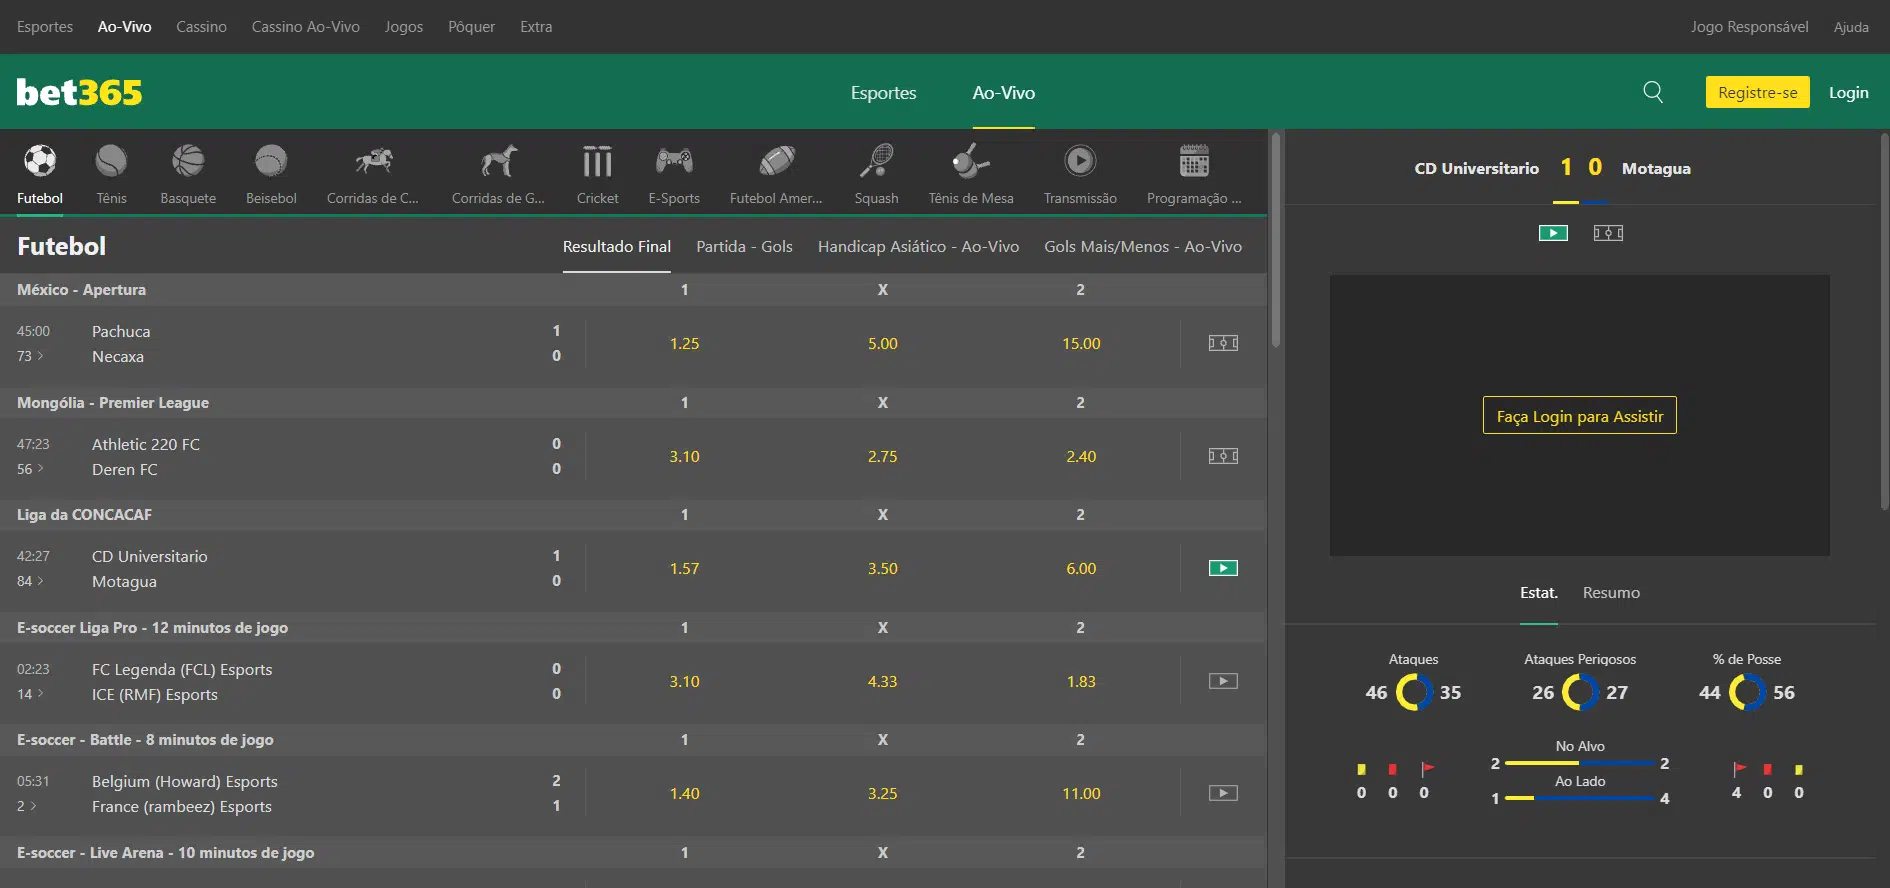The width and height of the screenshot is (1890, 888).
Task: Open the CD Universitario team name row
Action: (150, 556)
